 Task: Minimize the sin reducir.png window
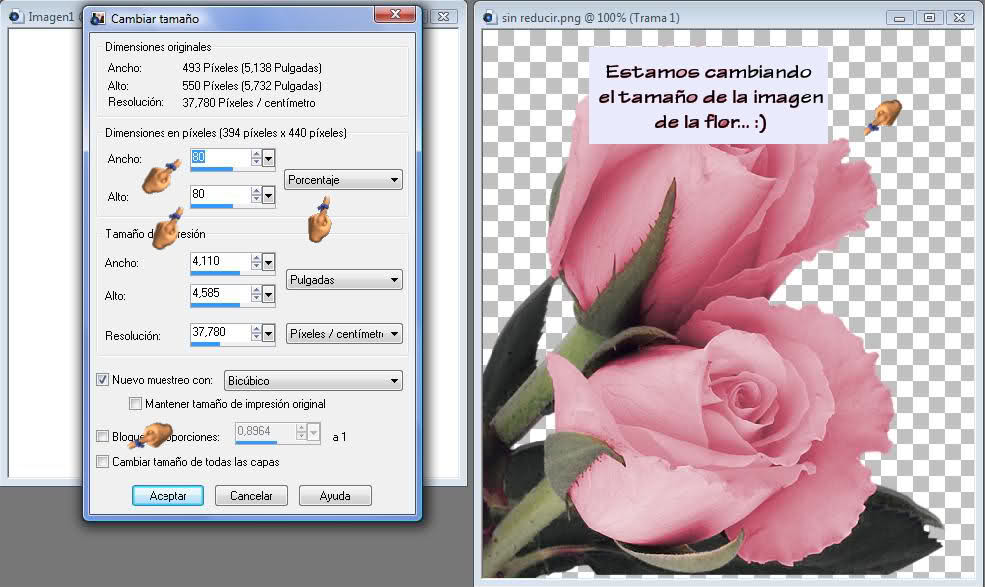click(899, 18)
